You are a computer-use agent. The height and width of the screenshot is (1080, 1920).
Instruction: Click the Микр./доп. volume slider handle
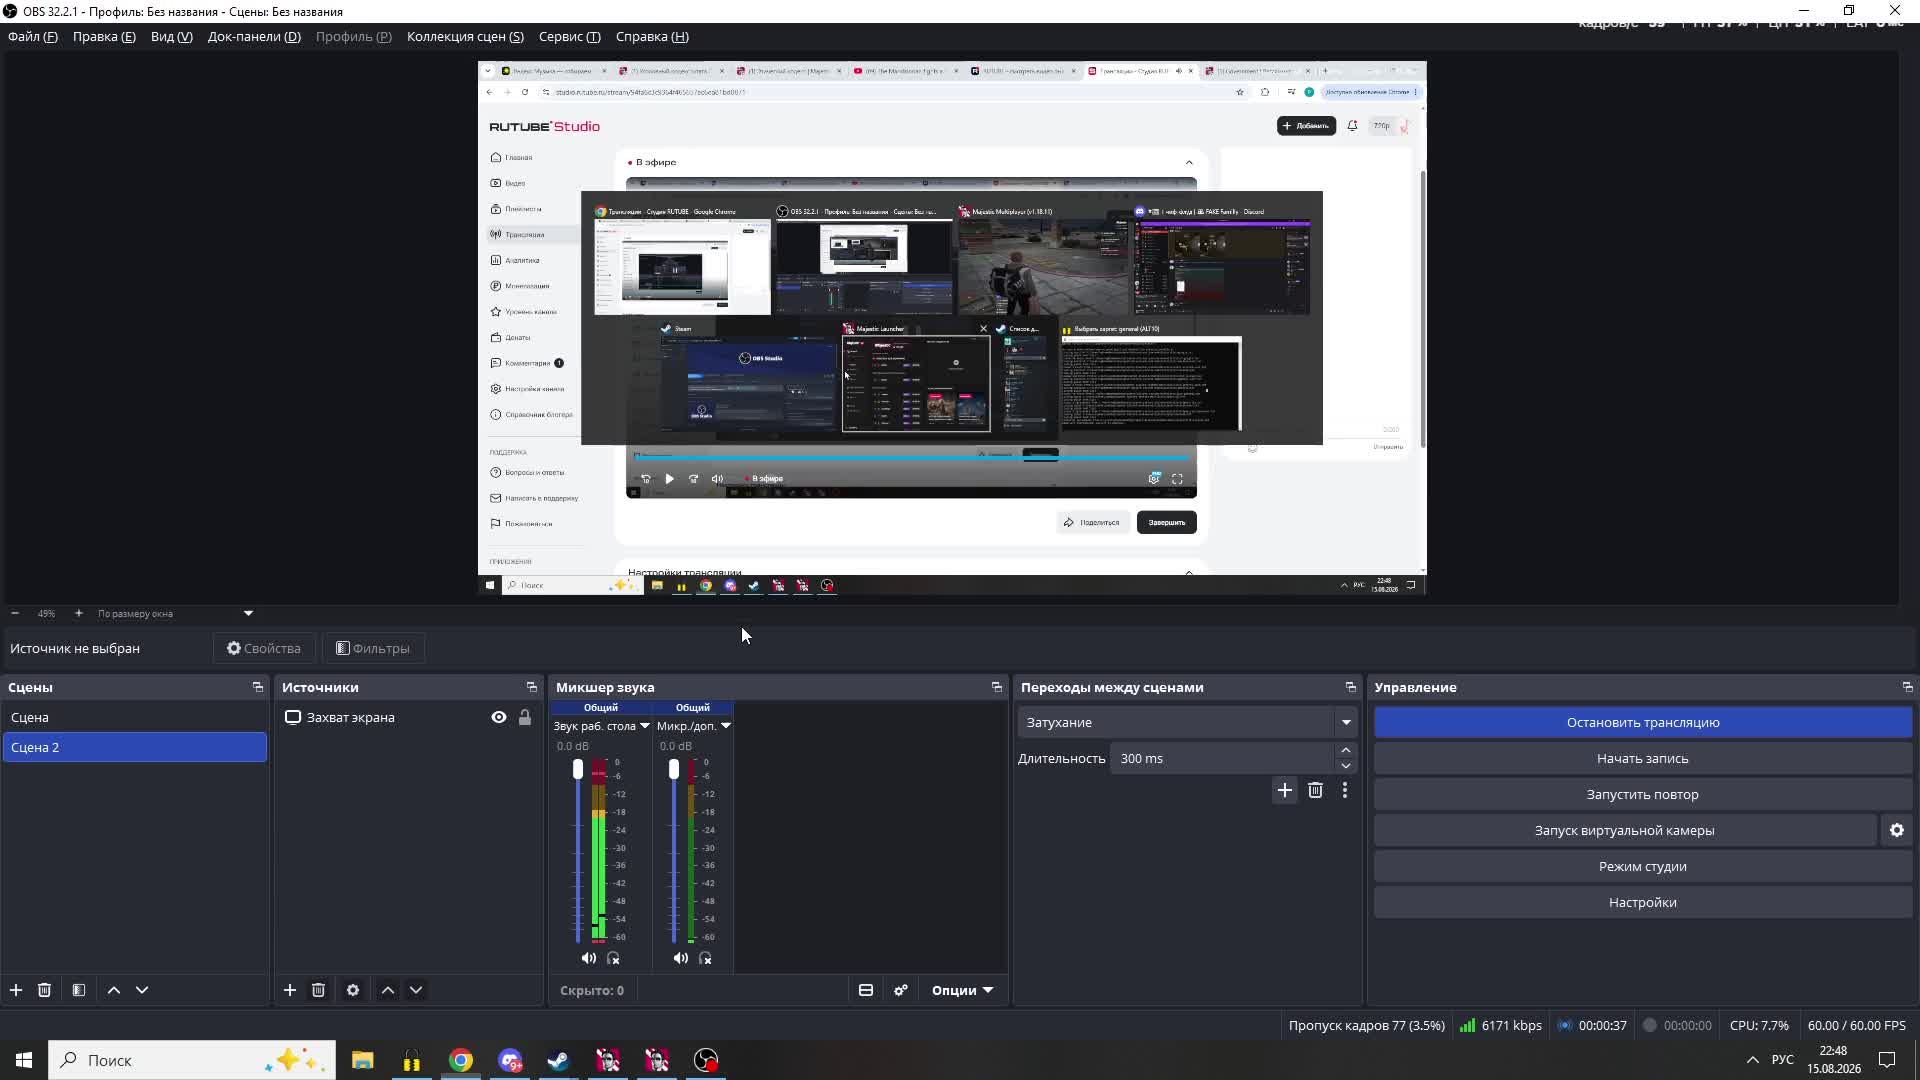pyautogui.click(x=673, y=769)
